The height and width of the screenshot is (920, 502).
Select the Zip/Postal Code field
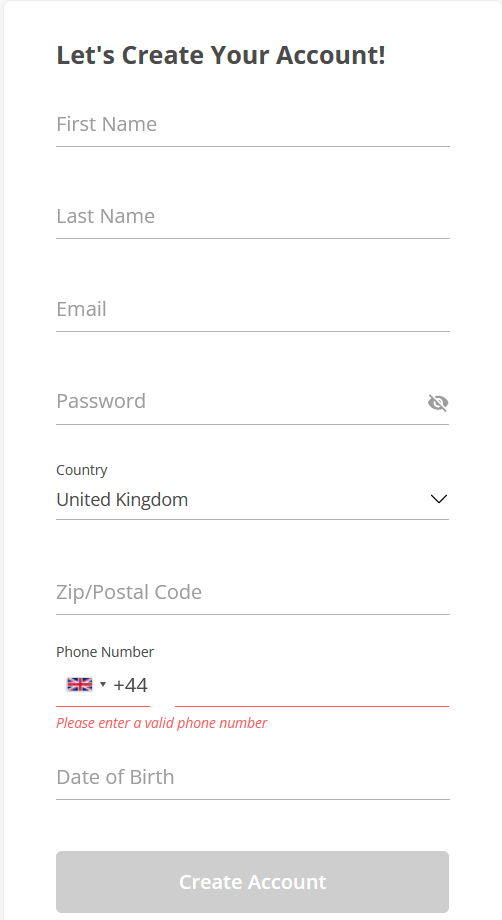coord(253,592)
